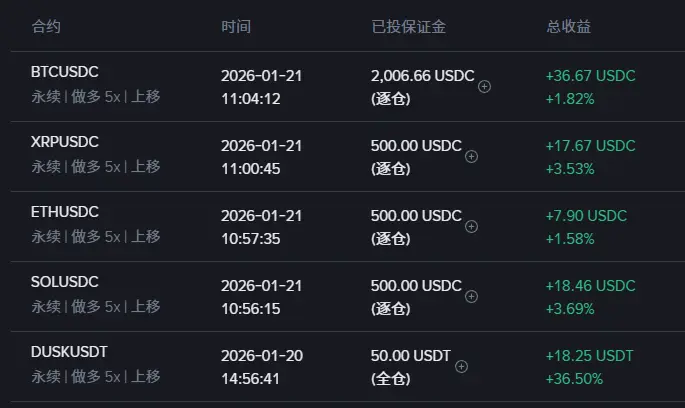Viewport: 685px width, 408px height.
Task: Add margin to the BTCUSDC position
Action: (x=484, y=86)
